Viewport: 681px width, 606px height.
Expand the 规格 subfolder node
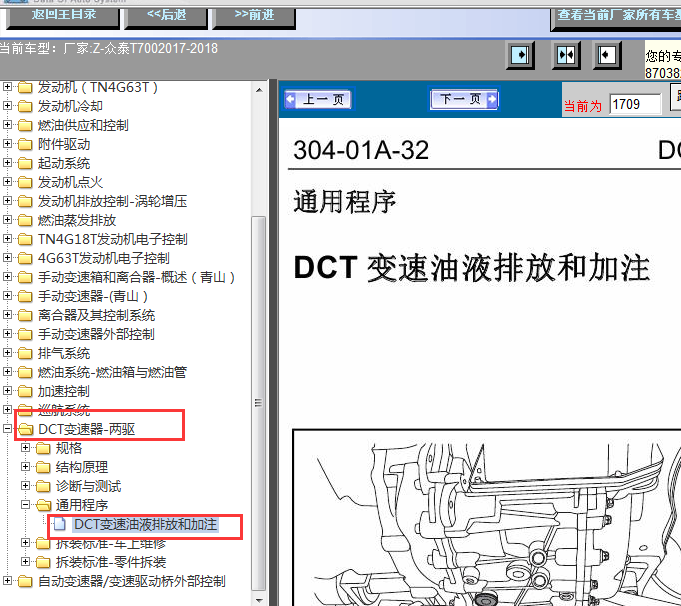pos(25,447)
